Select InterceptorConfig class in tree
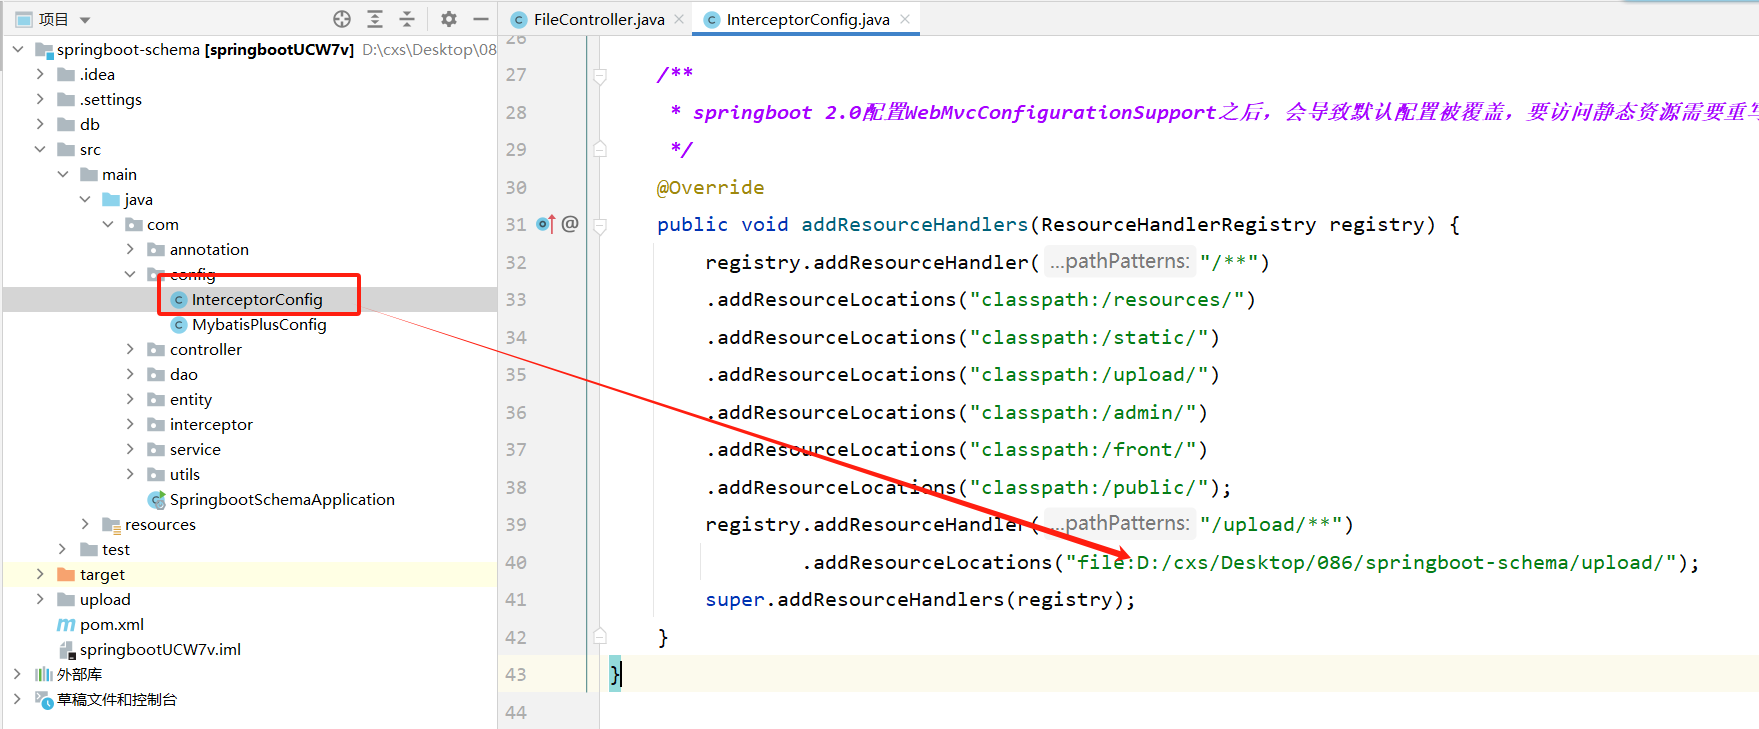The width and height of the screenshot is (1759, 729). 257,299
